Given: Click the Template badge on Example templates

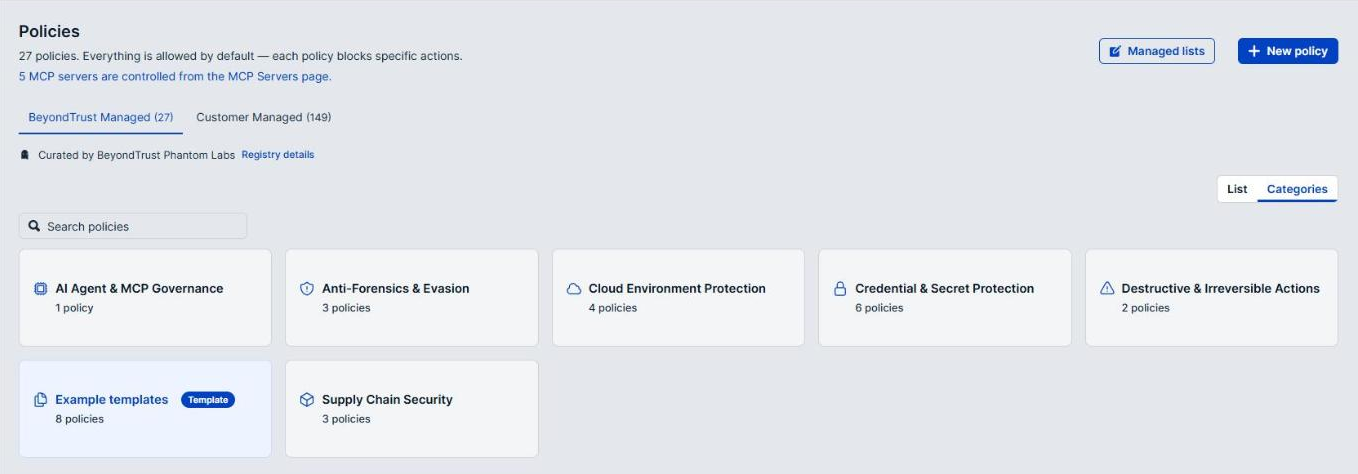Looking at the screenshot, I should tap(208, 399).
